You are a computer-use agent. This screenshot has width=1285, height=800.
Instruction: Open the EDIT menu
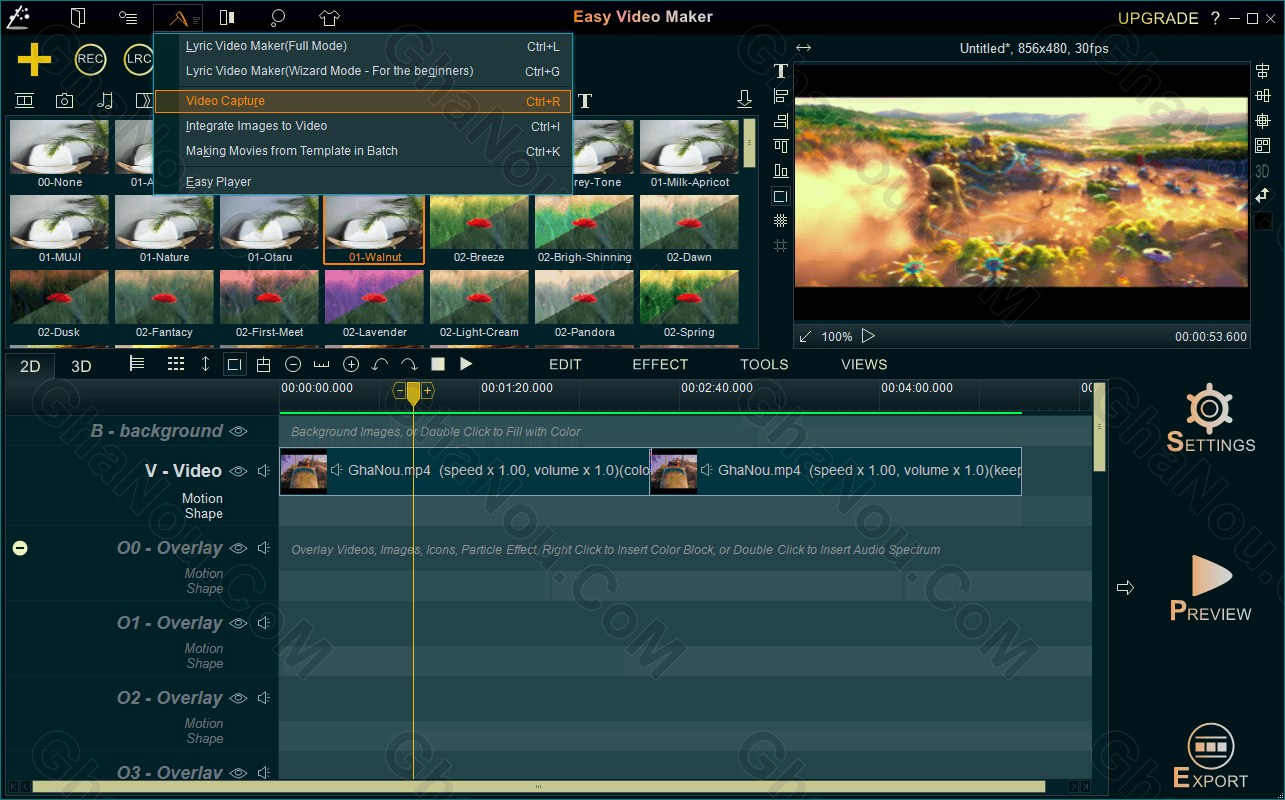point(565,364)
